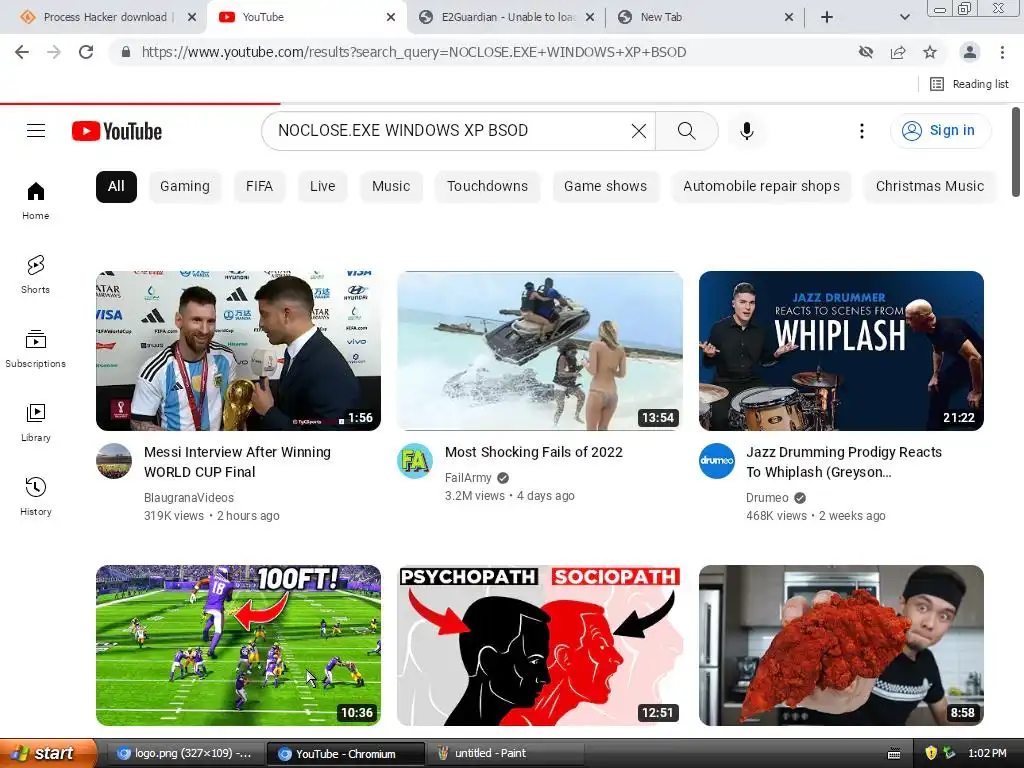The height and width of the screenshot is (768, 1024).
Task: Open Library in the sidebar
Action: click(x=35, y=423)
